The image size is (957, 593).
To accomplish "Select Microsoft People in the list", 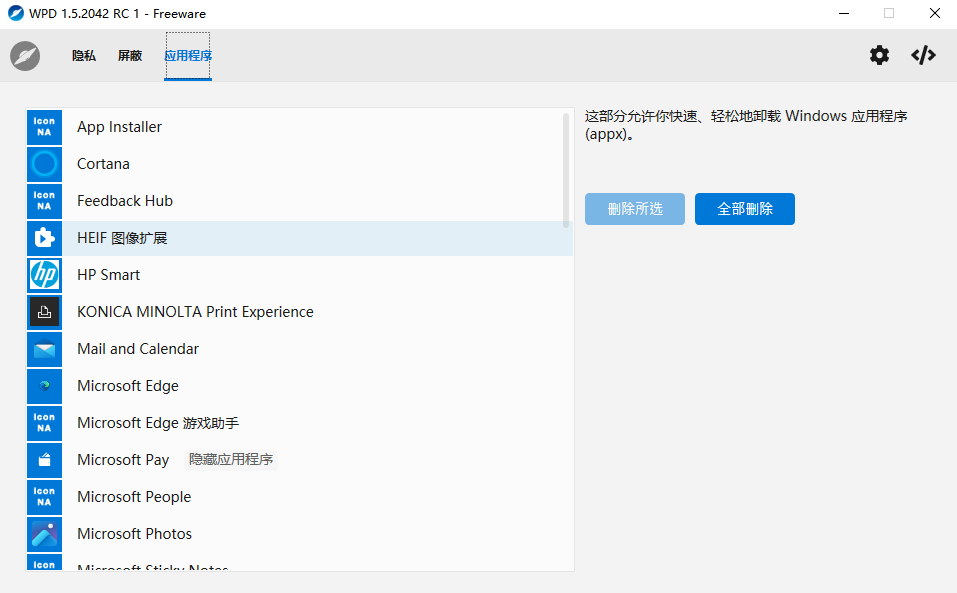I will click(x=299, y=497).
